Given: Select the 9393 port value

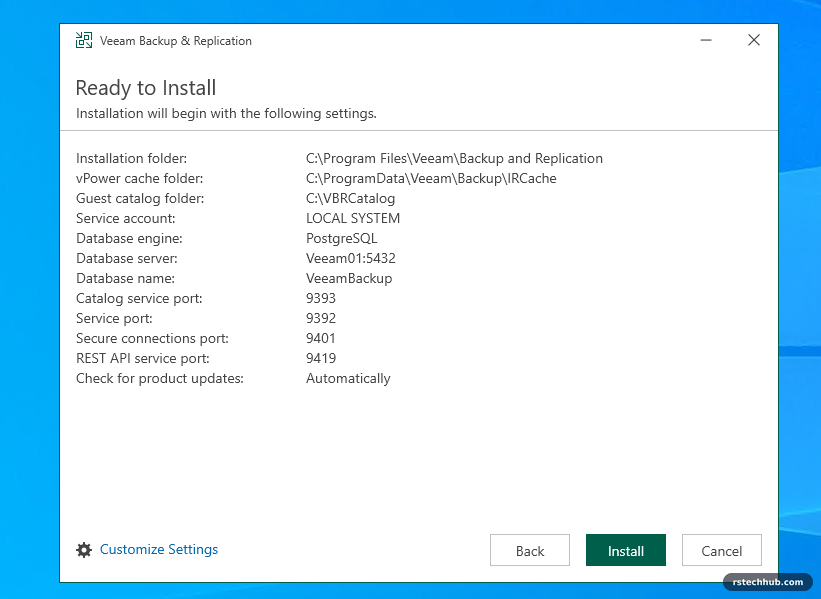Looking at the screenshot, I should pyautogui.click(x=320, y=298).
